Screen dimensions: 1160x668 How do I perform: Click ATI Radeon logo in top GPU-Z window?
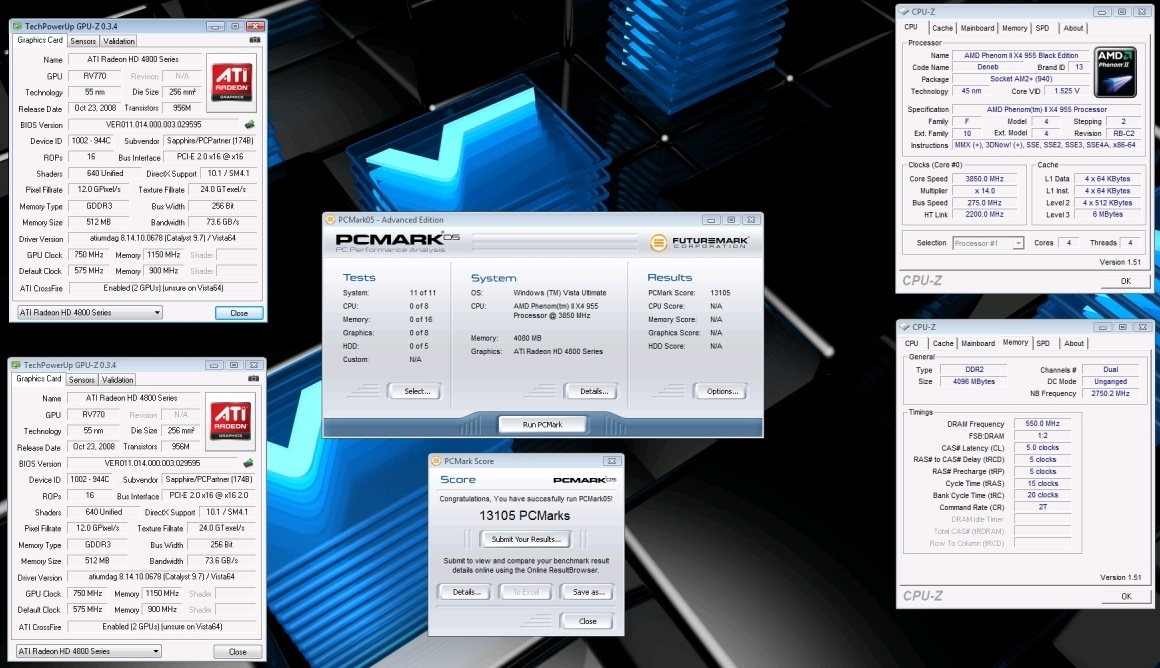point(232,82)
